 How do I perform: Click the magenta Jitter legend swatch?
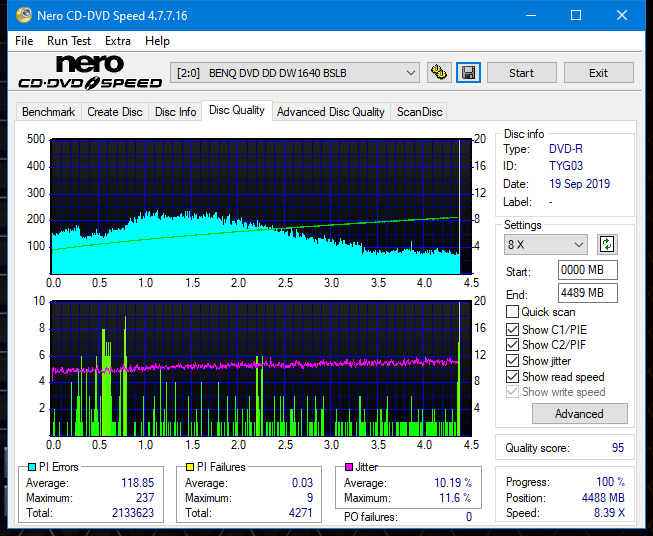click(349, 467)
